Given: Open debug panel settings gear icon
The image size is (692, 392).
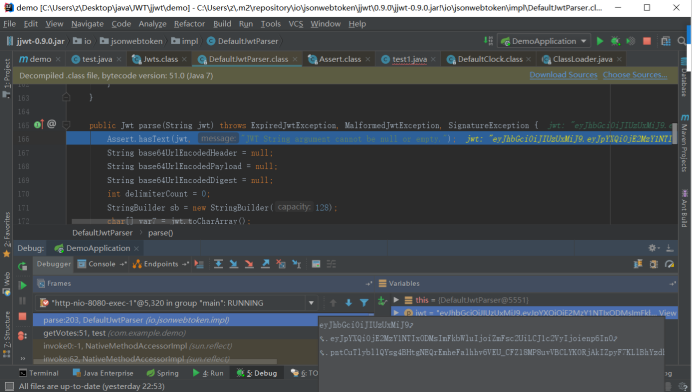Looking at the screenshot, I should point(653,248).
